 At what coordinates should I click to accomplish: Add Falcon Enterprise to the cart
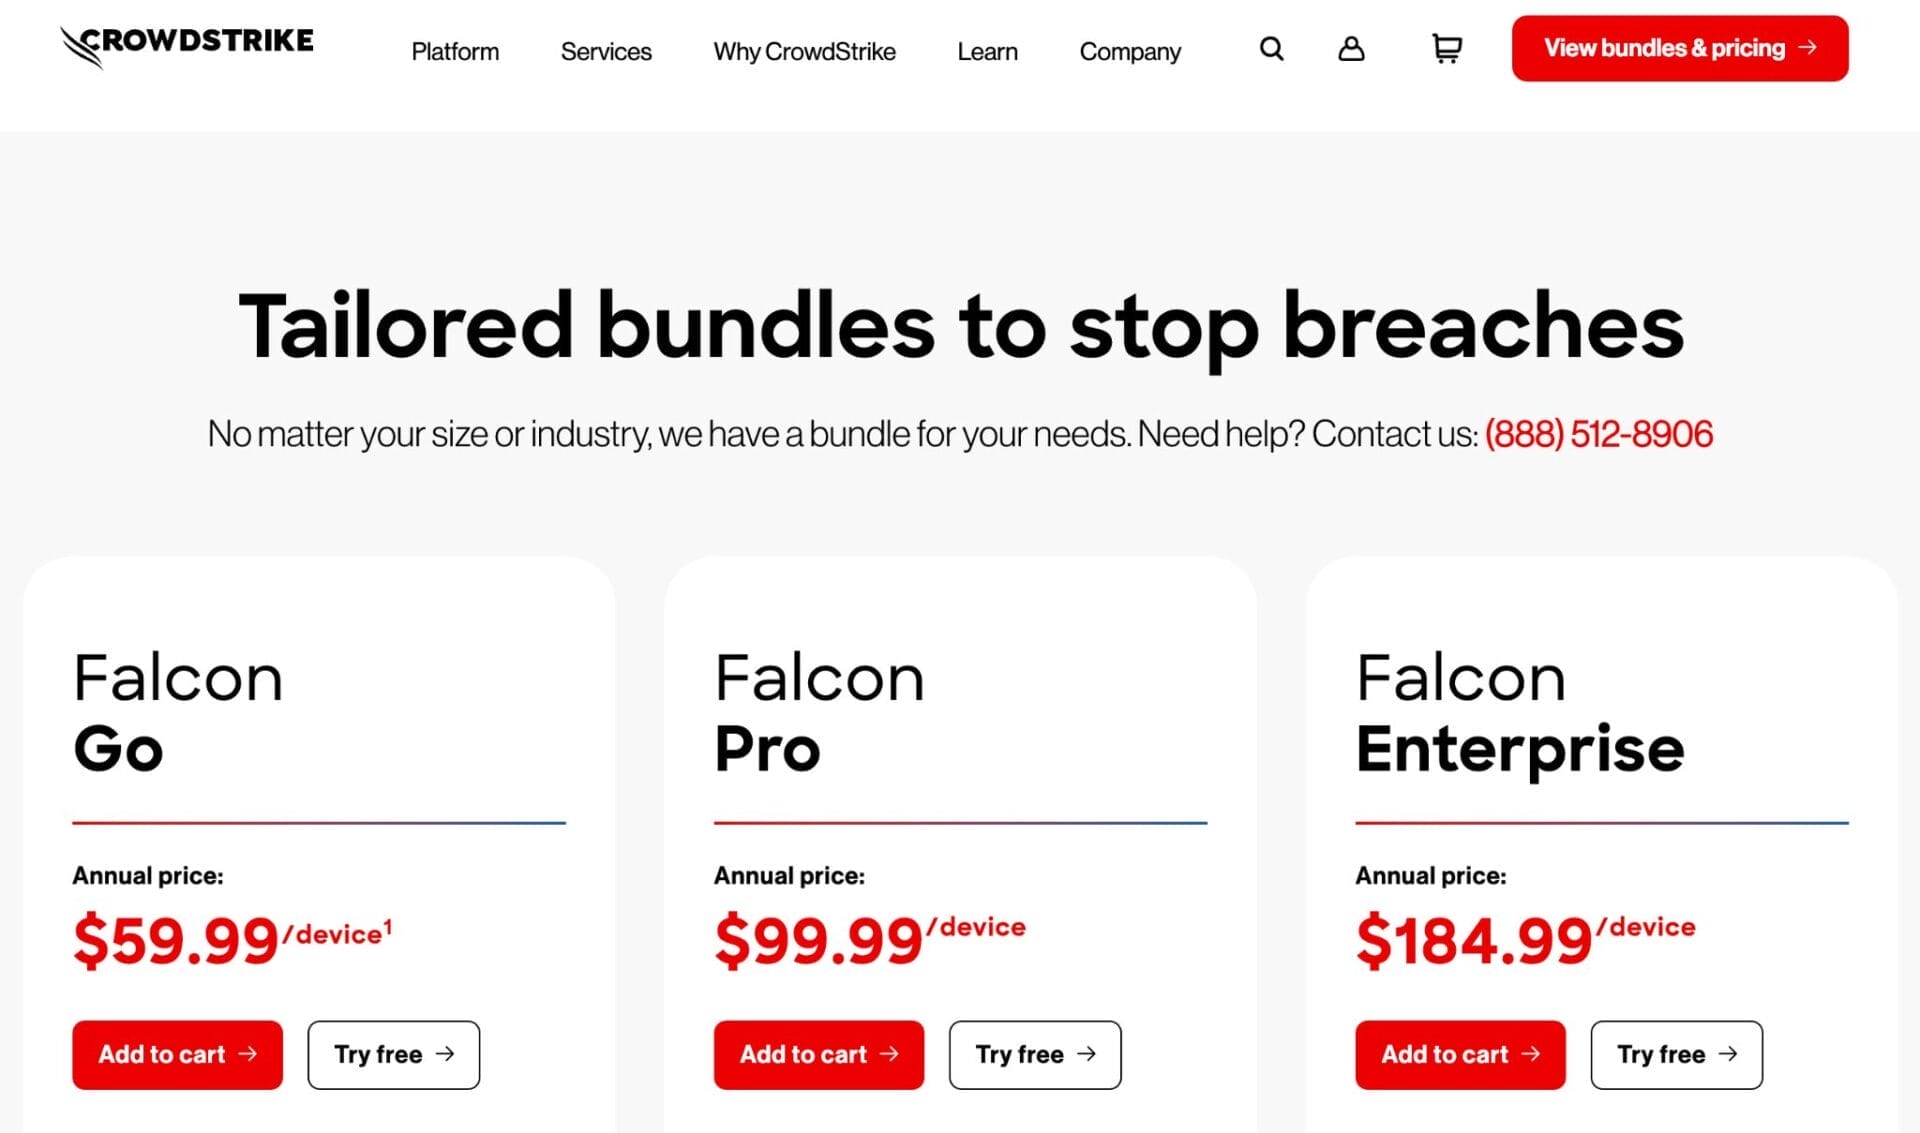pyautogui.click(x=1459, y=1054)
